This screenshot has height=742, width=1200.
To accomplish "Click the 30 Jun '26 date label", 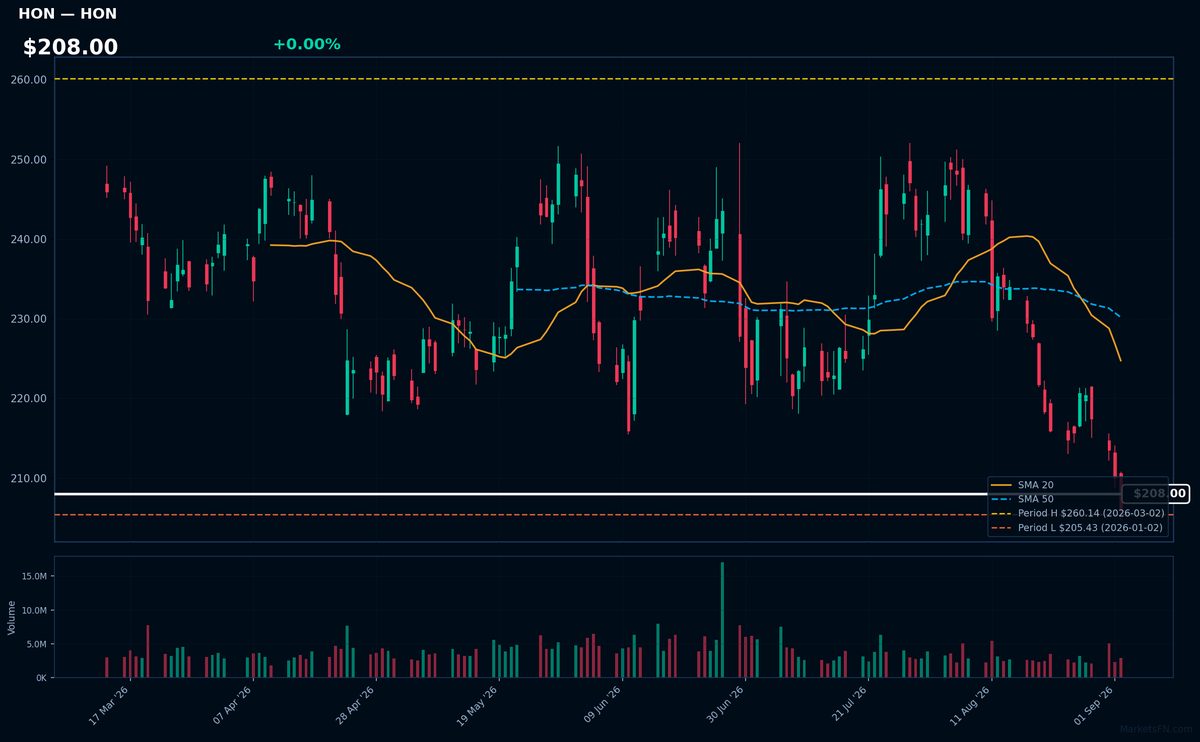I will pos(725,705).
